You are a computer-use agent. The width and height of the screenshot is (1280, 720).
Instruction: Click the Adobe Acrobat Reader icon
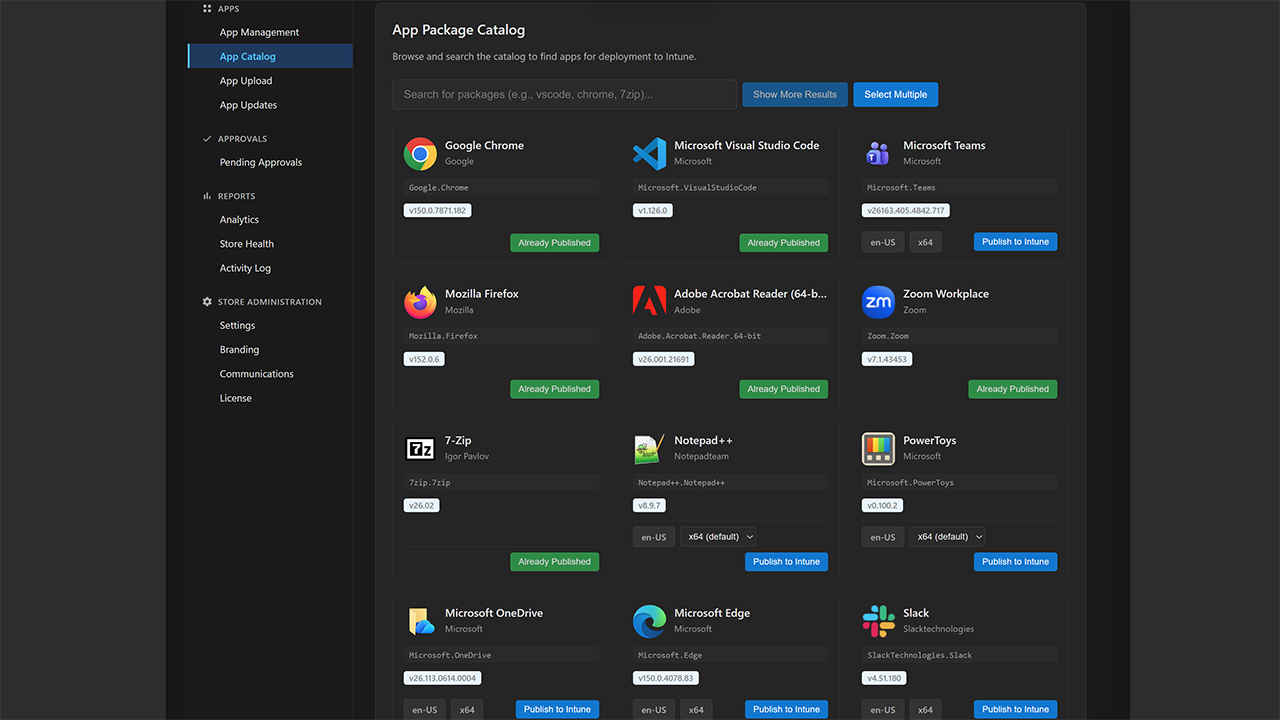(649, 302)
